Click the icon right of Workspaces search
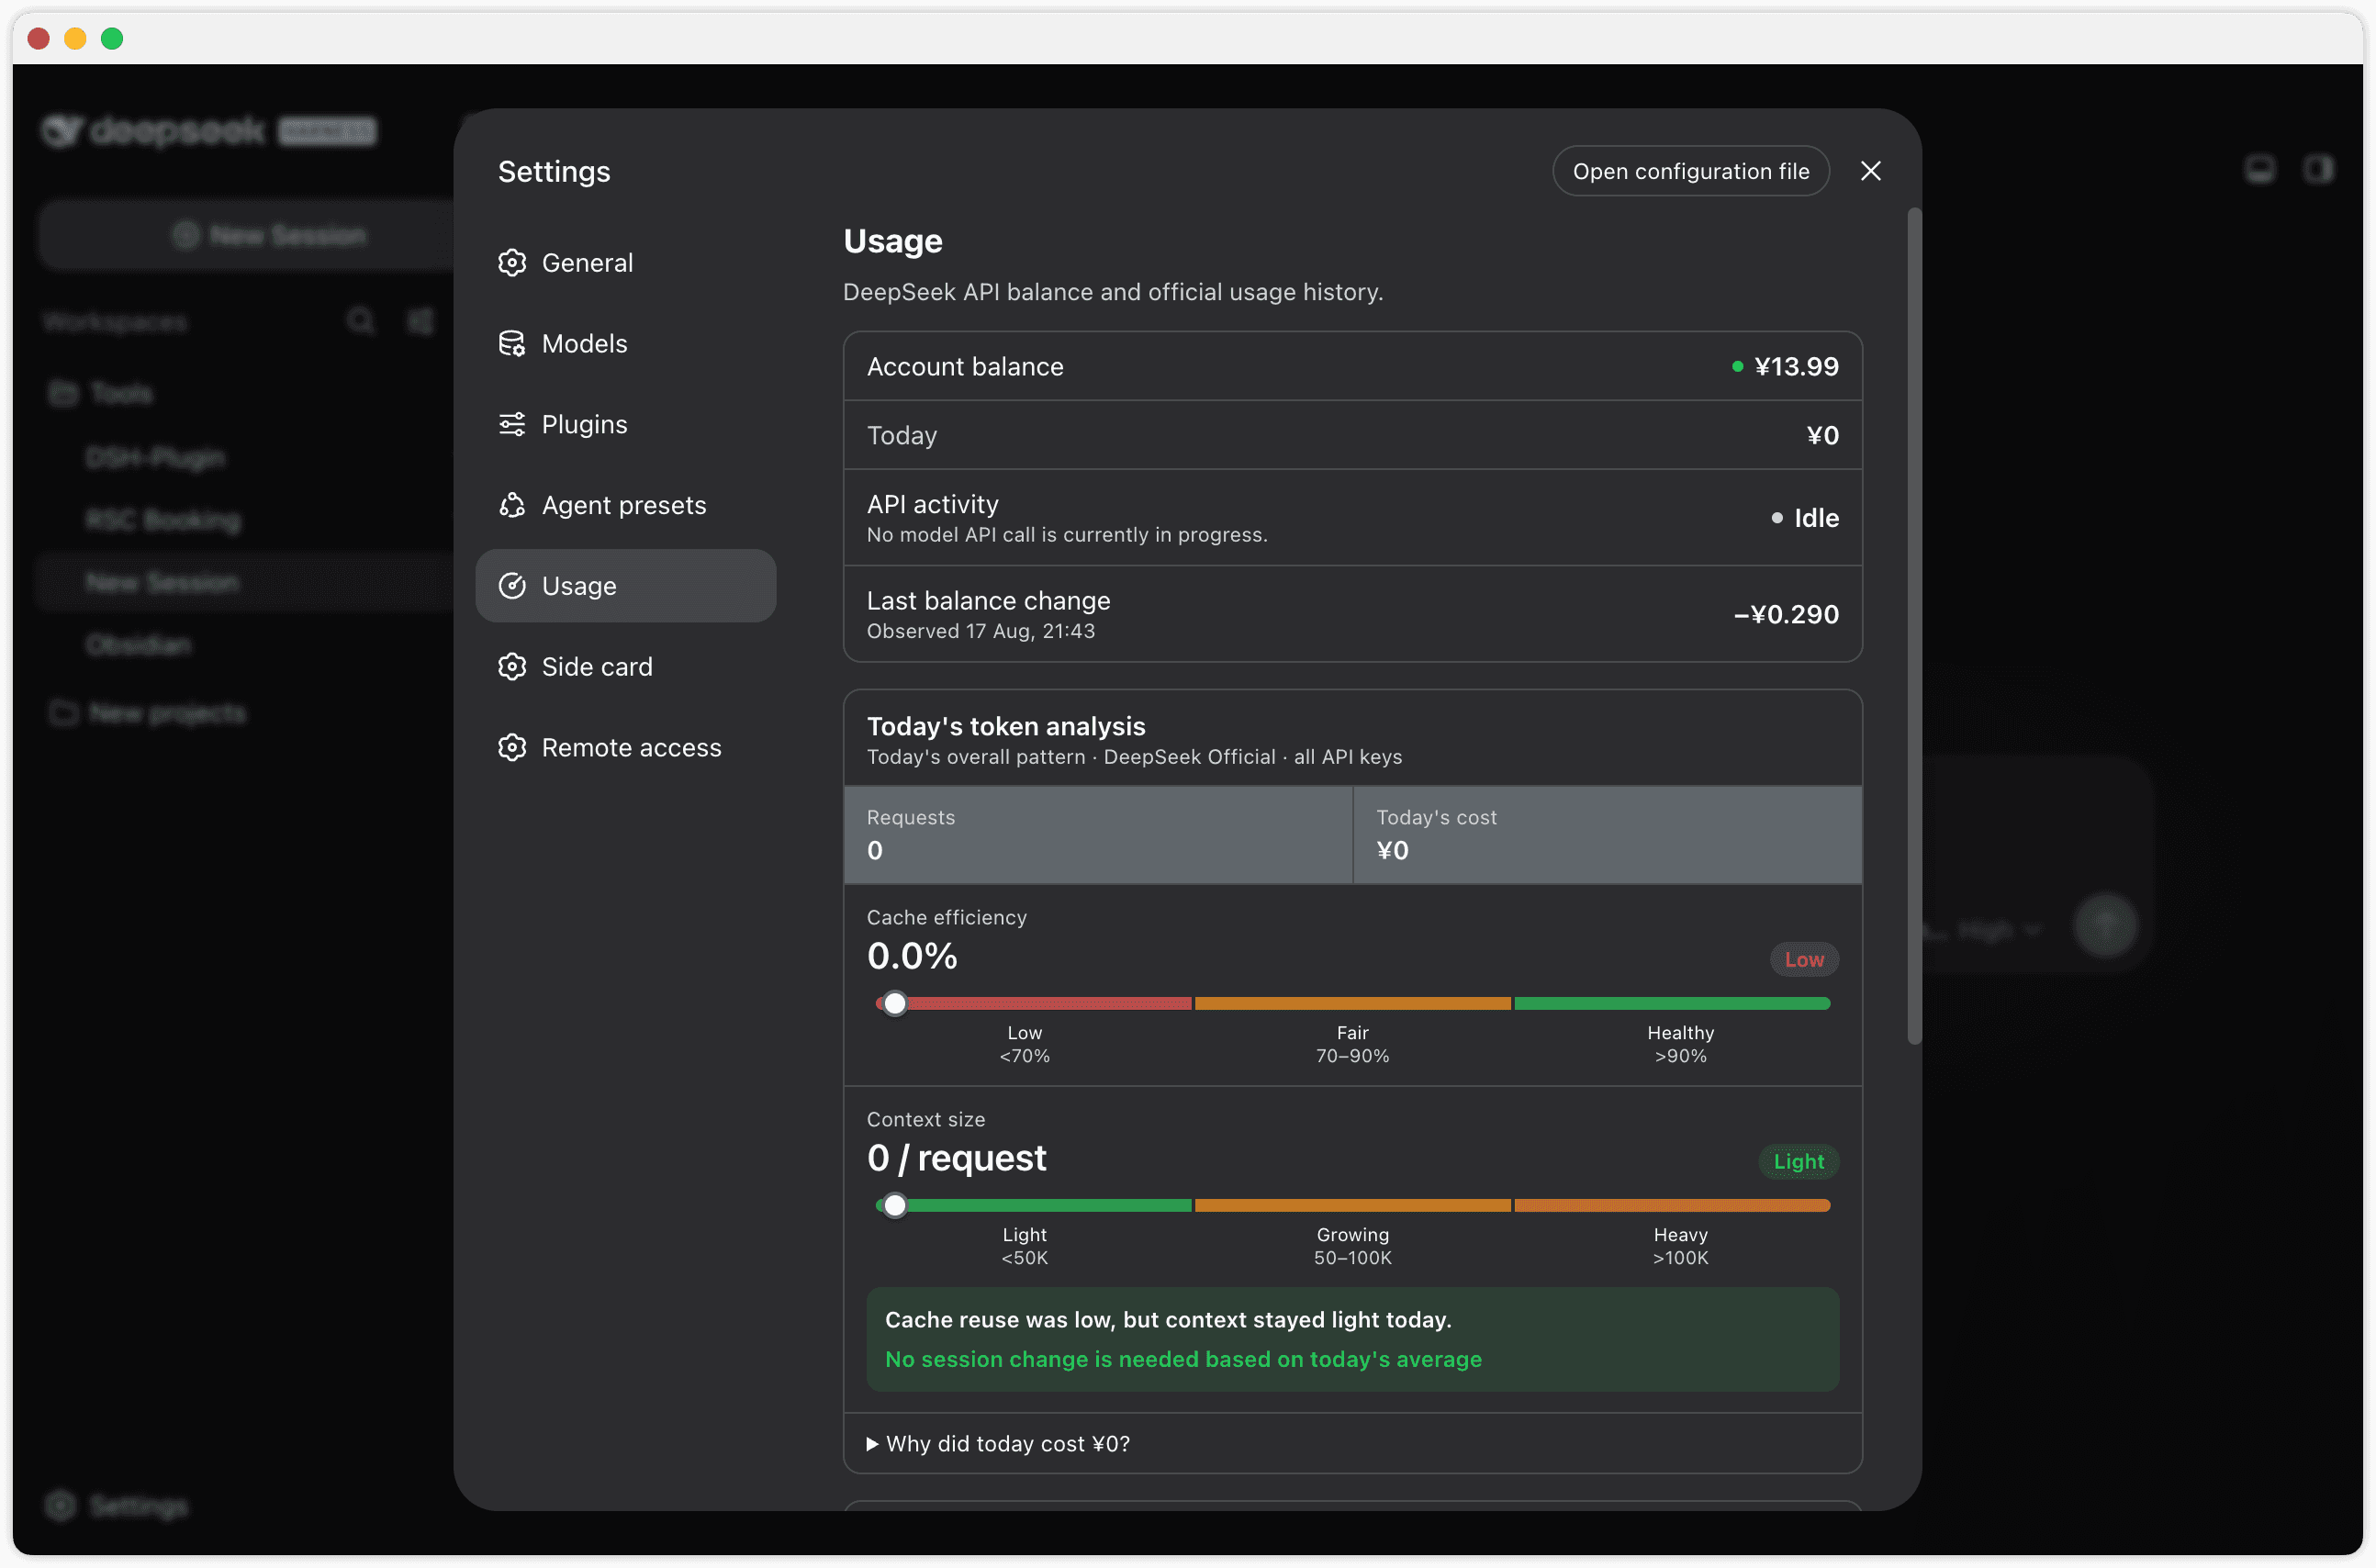 point(421,321)
